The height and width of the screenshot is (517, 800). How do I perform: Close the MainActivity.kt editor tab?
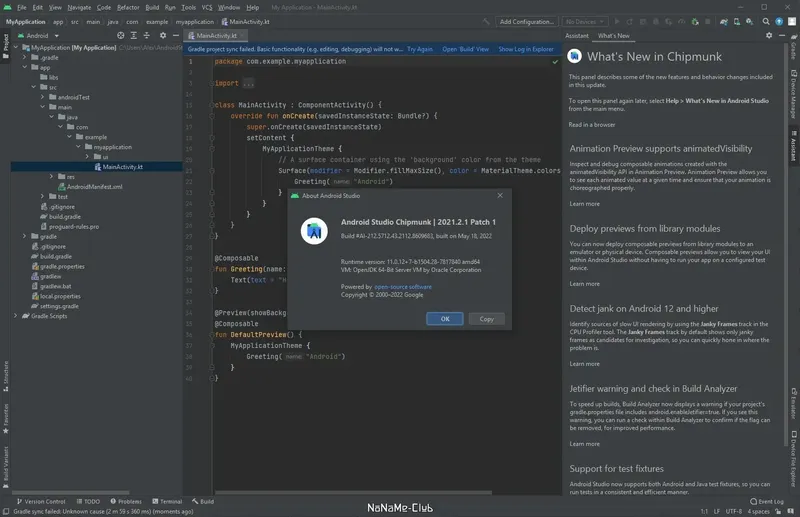tap(242, 36)
